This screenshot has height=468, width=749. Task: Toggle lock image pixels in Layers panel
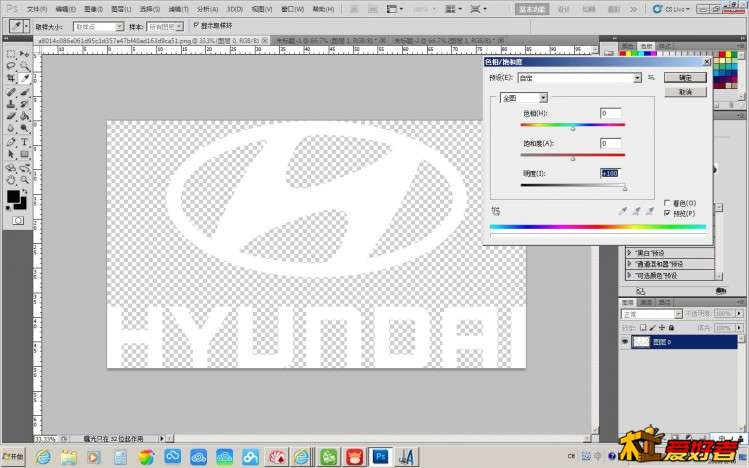pyautogui.click(x=653, y=328)
